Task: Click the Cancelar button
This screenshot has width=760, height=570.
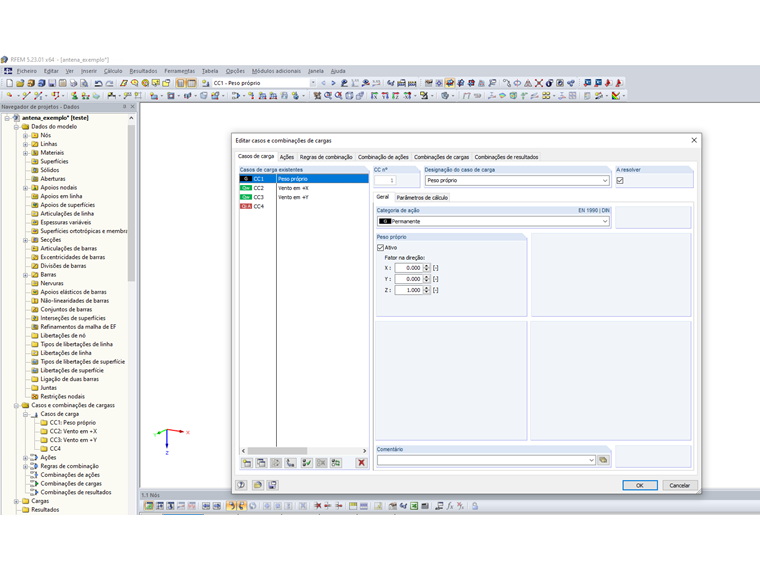Action: coord(679,485)
